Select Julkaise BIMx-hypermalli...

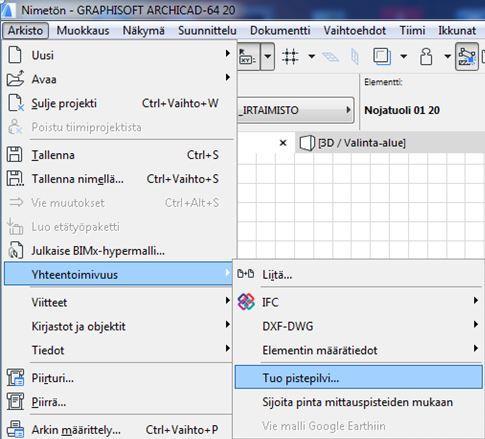pyautogui.click(x=119, y=251)
